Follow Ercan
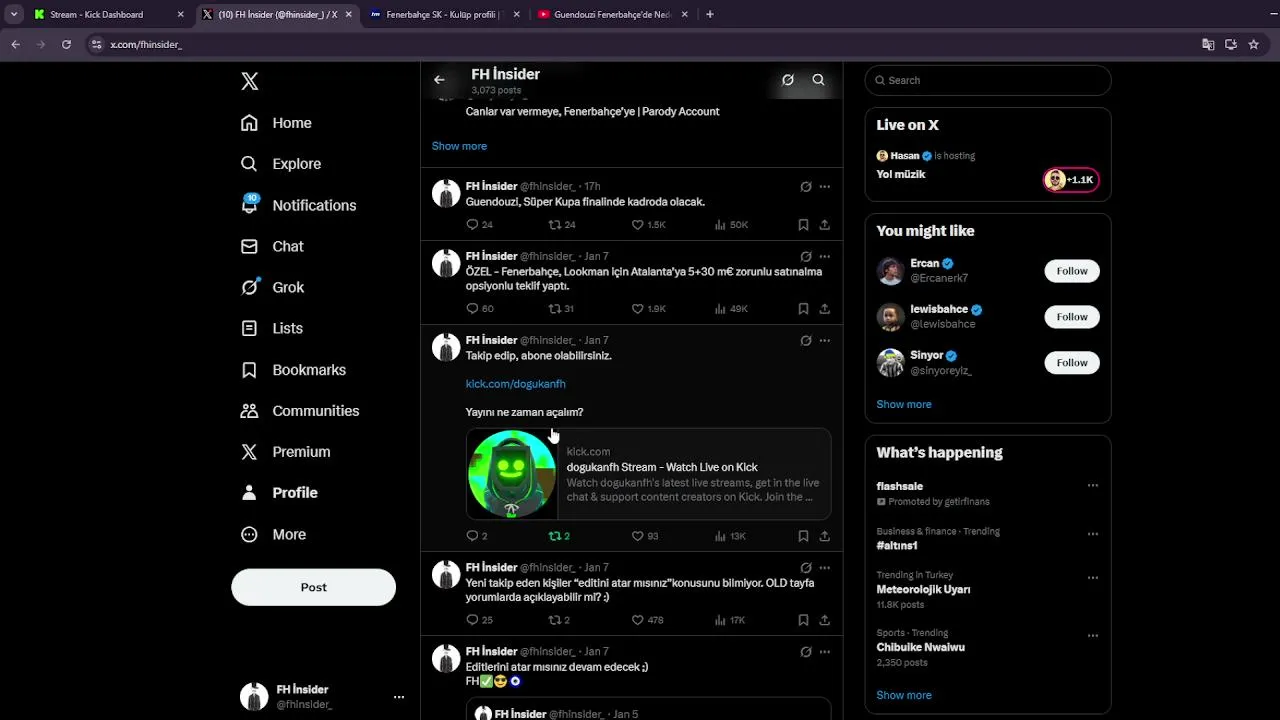The width and height of the screenshot is (1280, 720). coord(1072,271)
